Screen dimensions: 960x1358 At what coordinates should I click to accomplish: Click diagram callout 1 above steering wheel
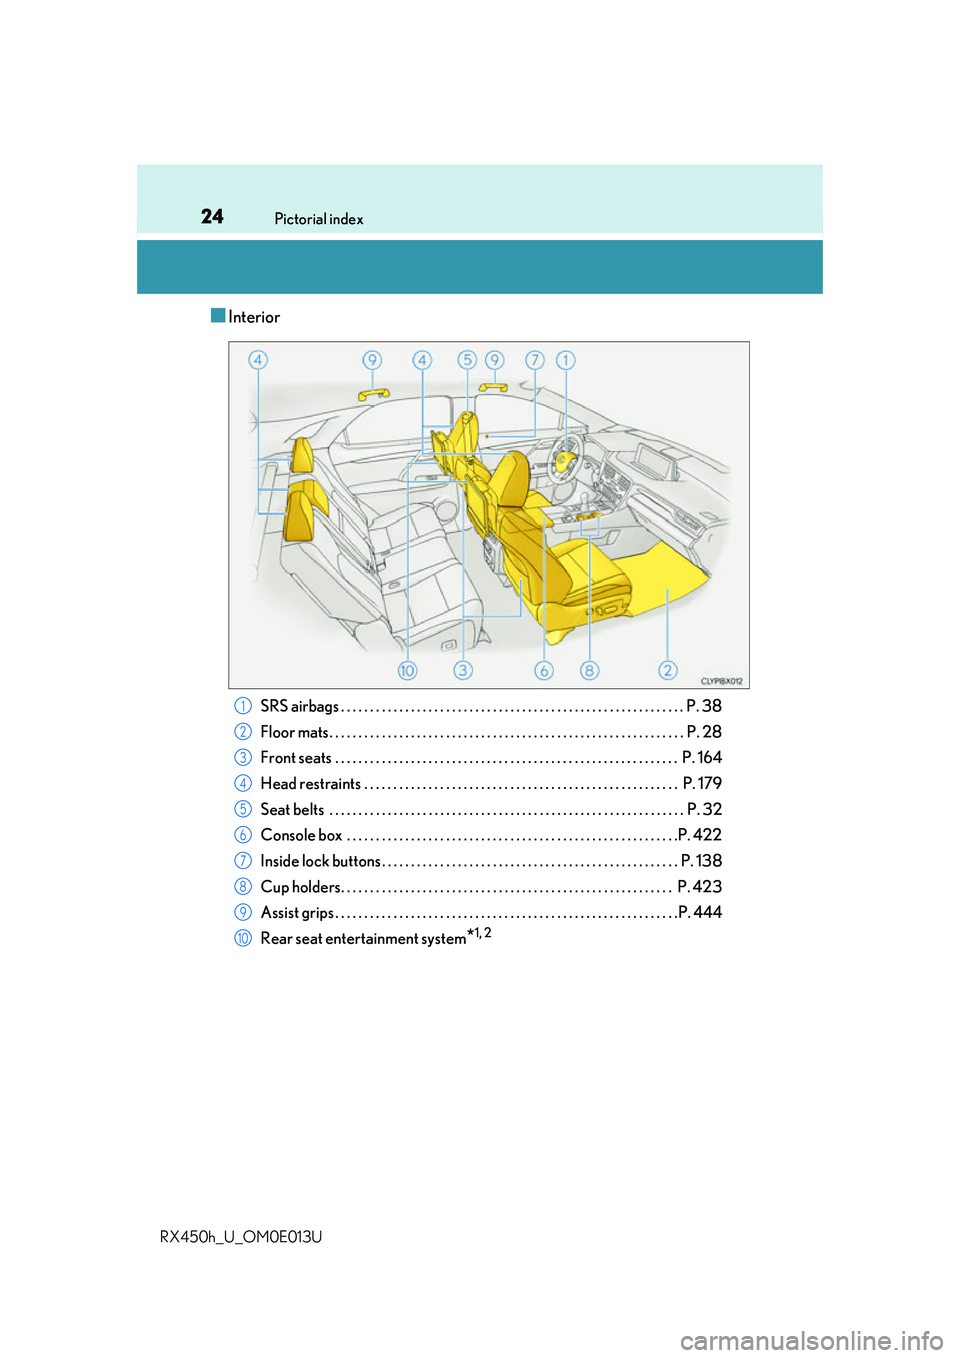click(x=566, y=360)
